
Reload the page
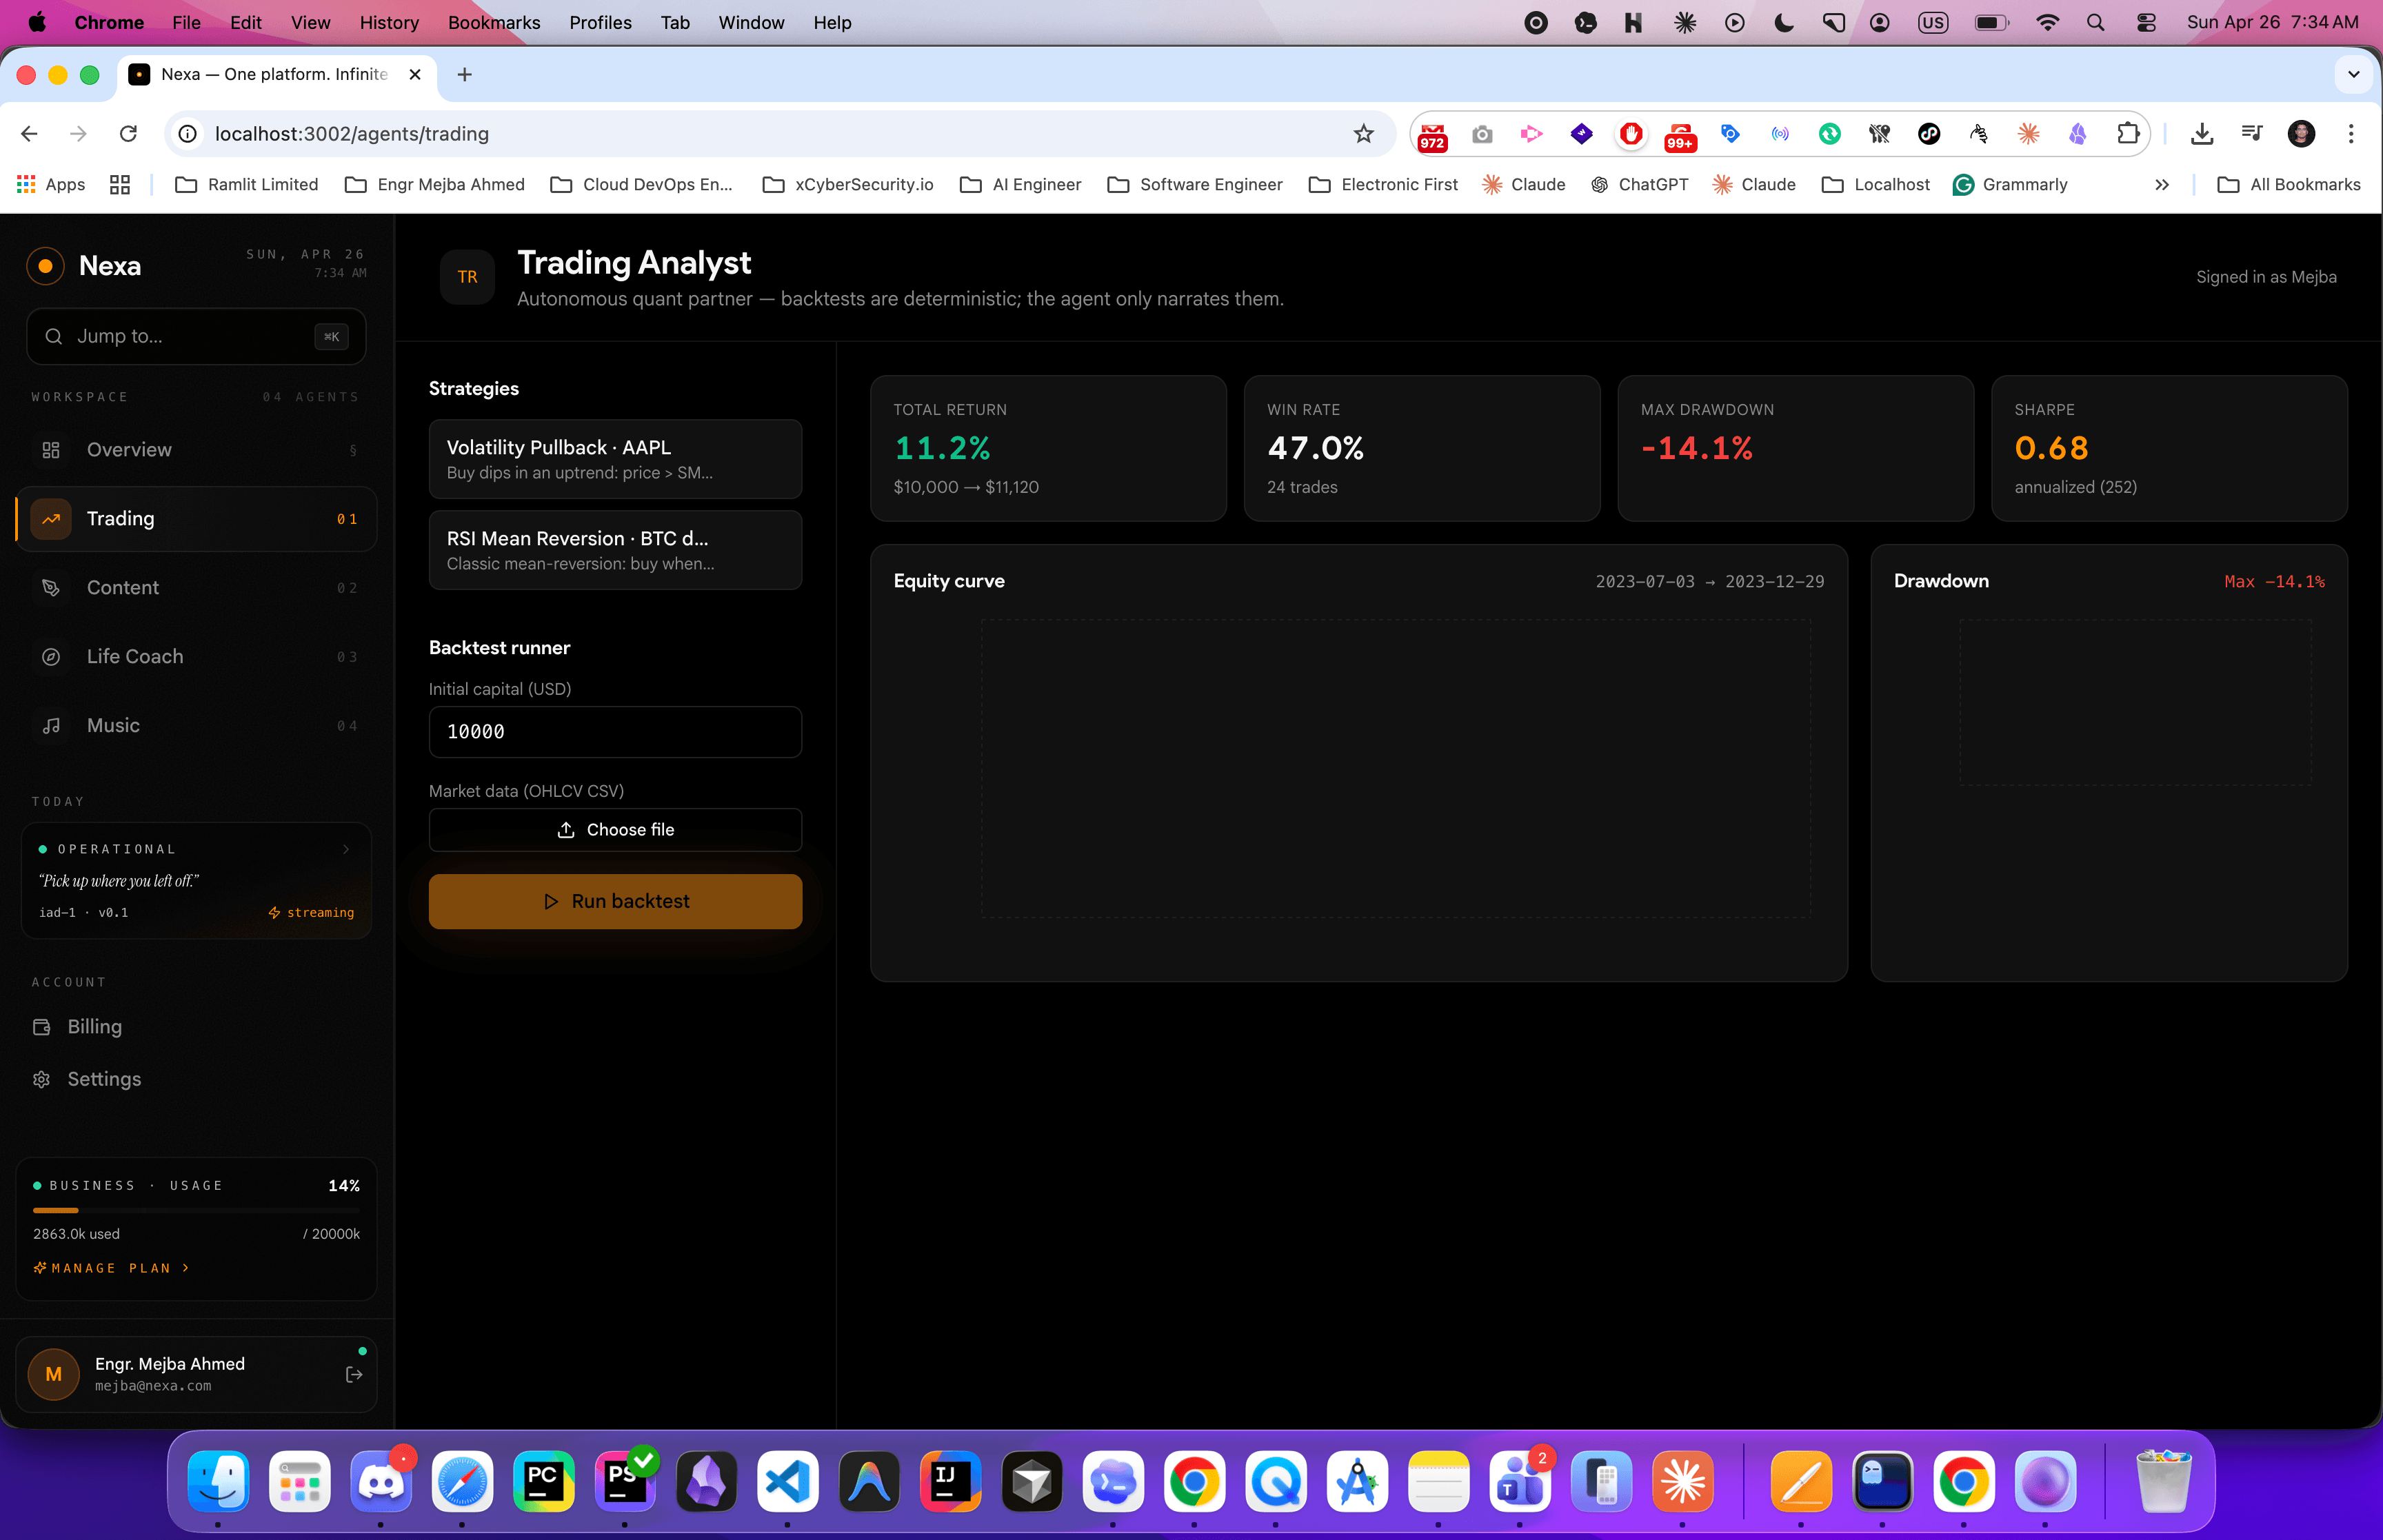coord(128,134)
